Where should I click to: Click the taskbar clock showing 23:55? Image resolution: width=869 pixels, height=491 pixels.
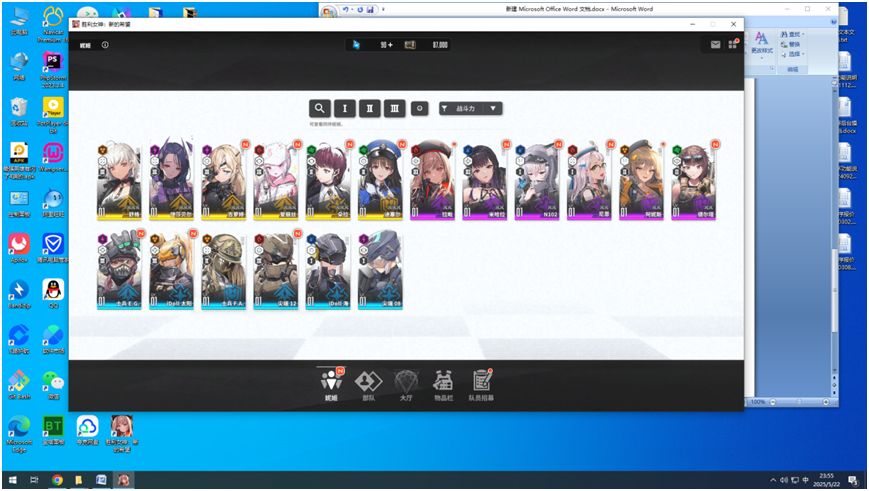(x=826, y=480)
